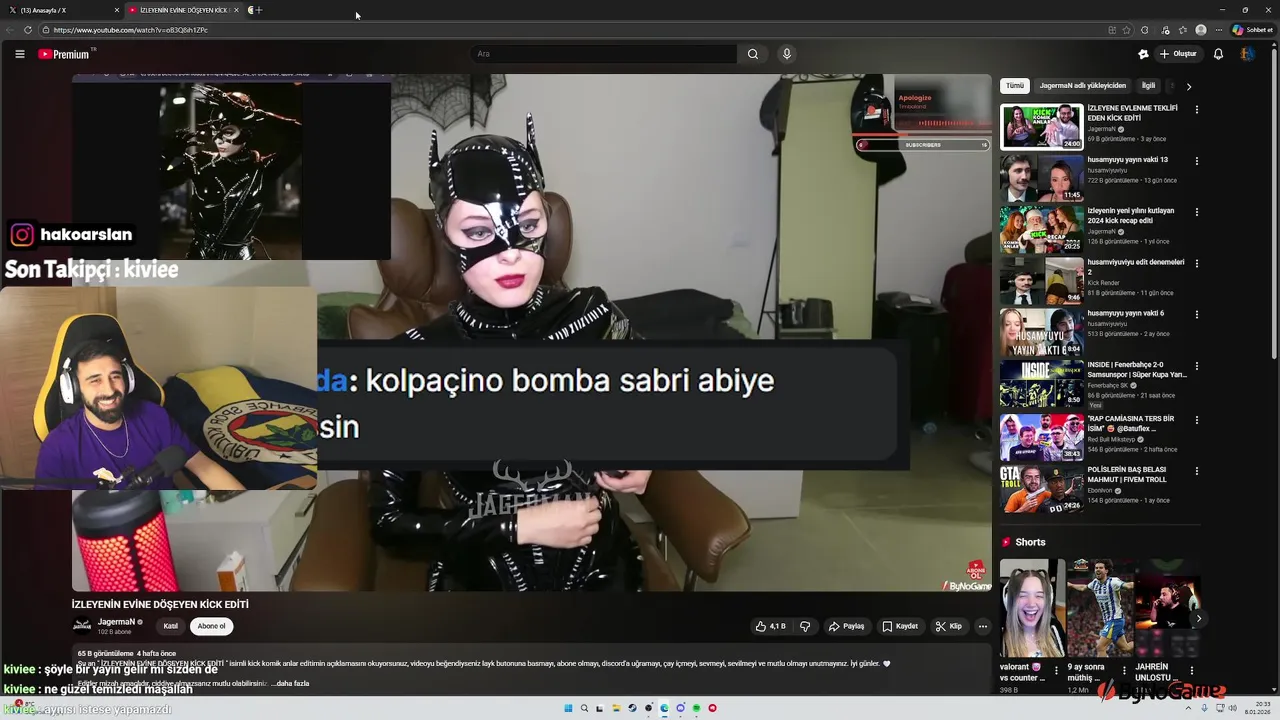Open options for INSIDE Fenerbahçe video
This screenshot has width=1280, height=720.
(x=1196, y=367)
